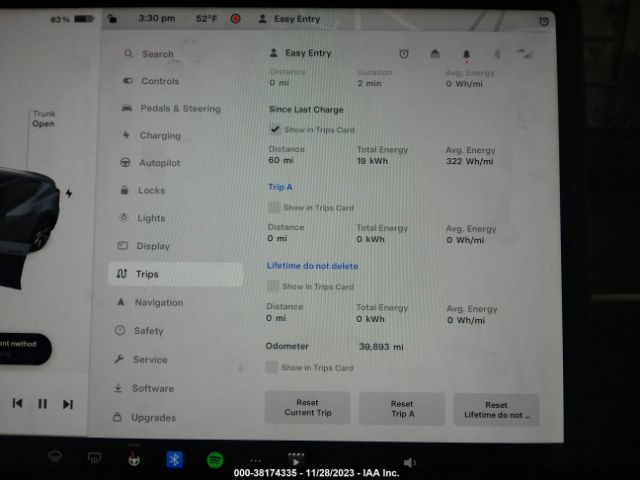The width and height of the screenshot is (640, 480).
Task: Tap the 2 min duration value
Action: 369,83
